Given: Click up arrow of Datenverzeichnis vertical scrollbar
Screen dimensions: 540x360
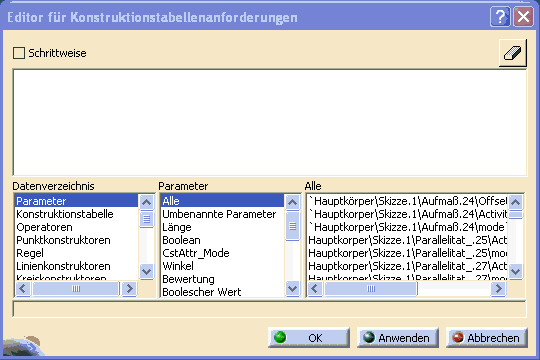Looking at the screenshot, I should [146, 202].
